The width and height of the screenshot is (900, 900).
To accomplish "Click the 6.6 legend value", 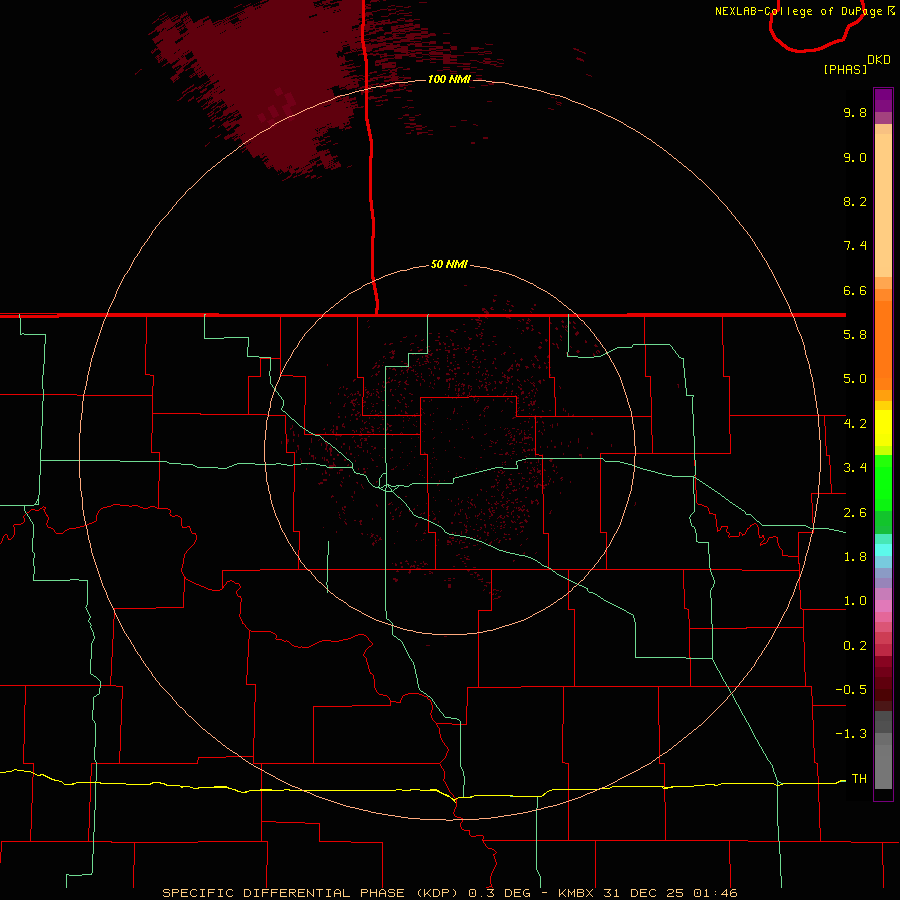I will point(855,290).
